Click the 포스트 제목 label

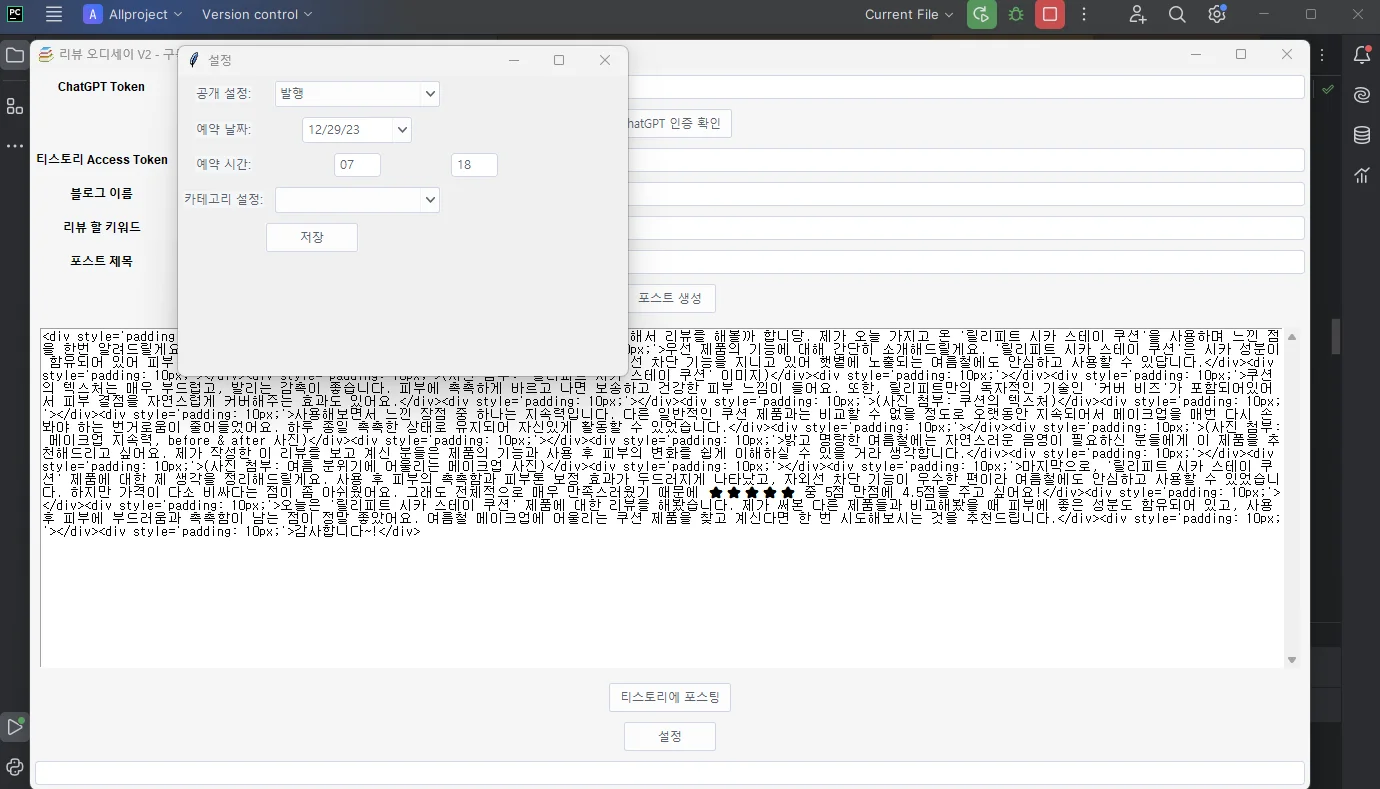[101, 261]
